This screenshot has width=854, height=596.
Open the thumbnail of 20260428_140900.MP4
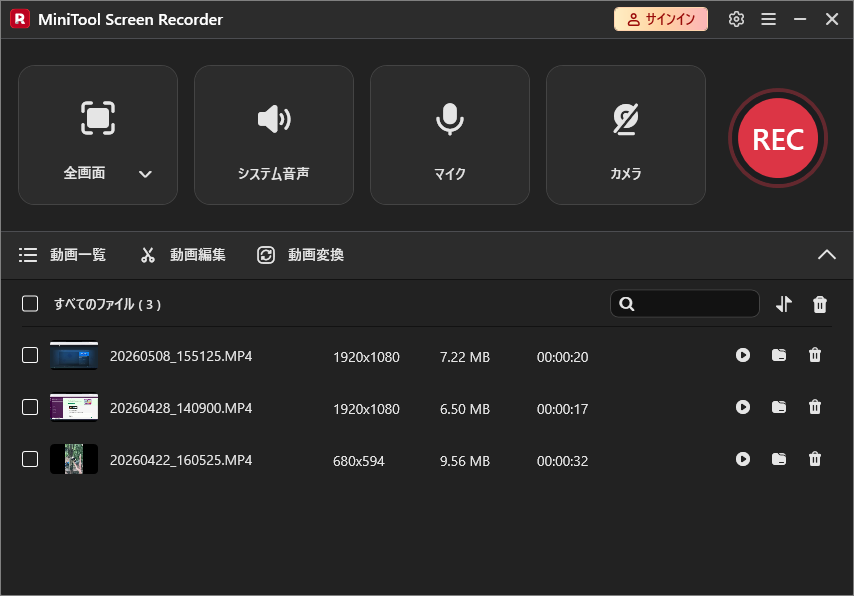[x=74, y=407]
